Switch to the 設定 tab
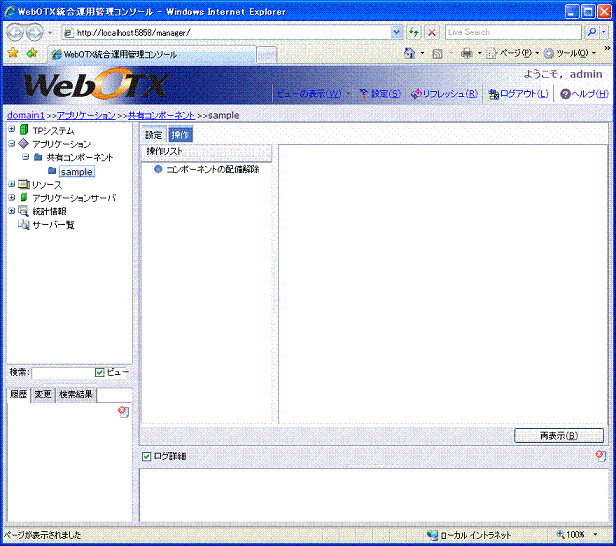Screen dimensions: 616x546 click(153, 135)
